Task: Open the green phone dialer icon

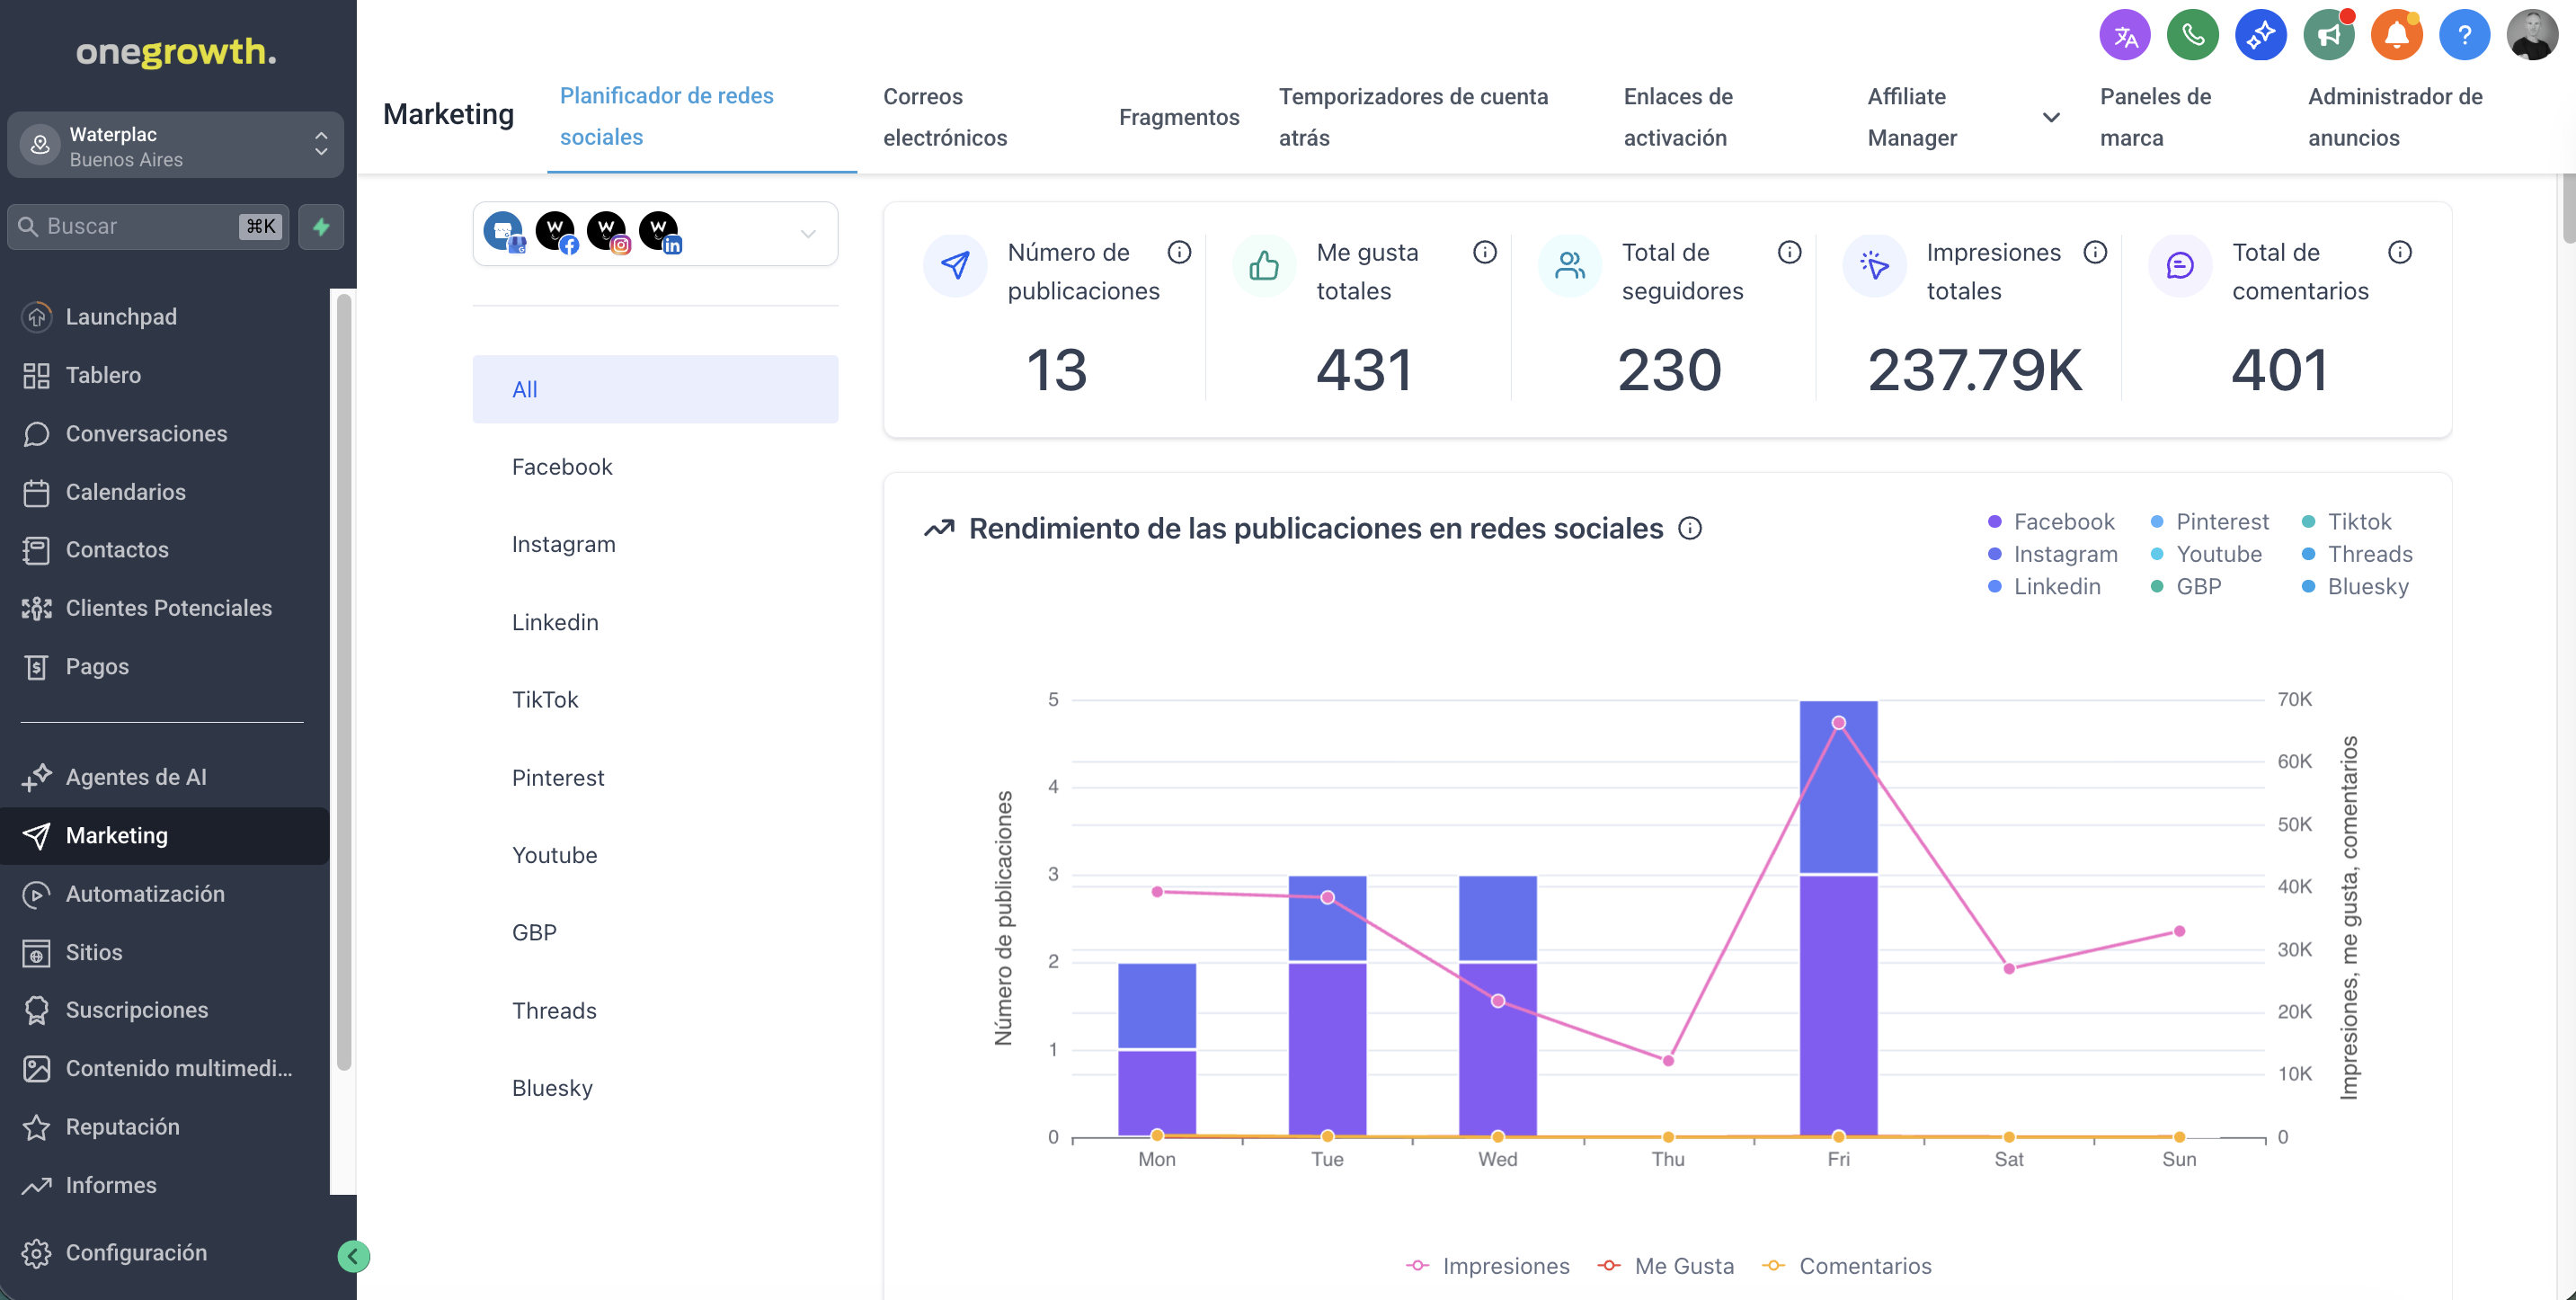Action: (x=2192, y=36)
